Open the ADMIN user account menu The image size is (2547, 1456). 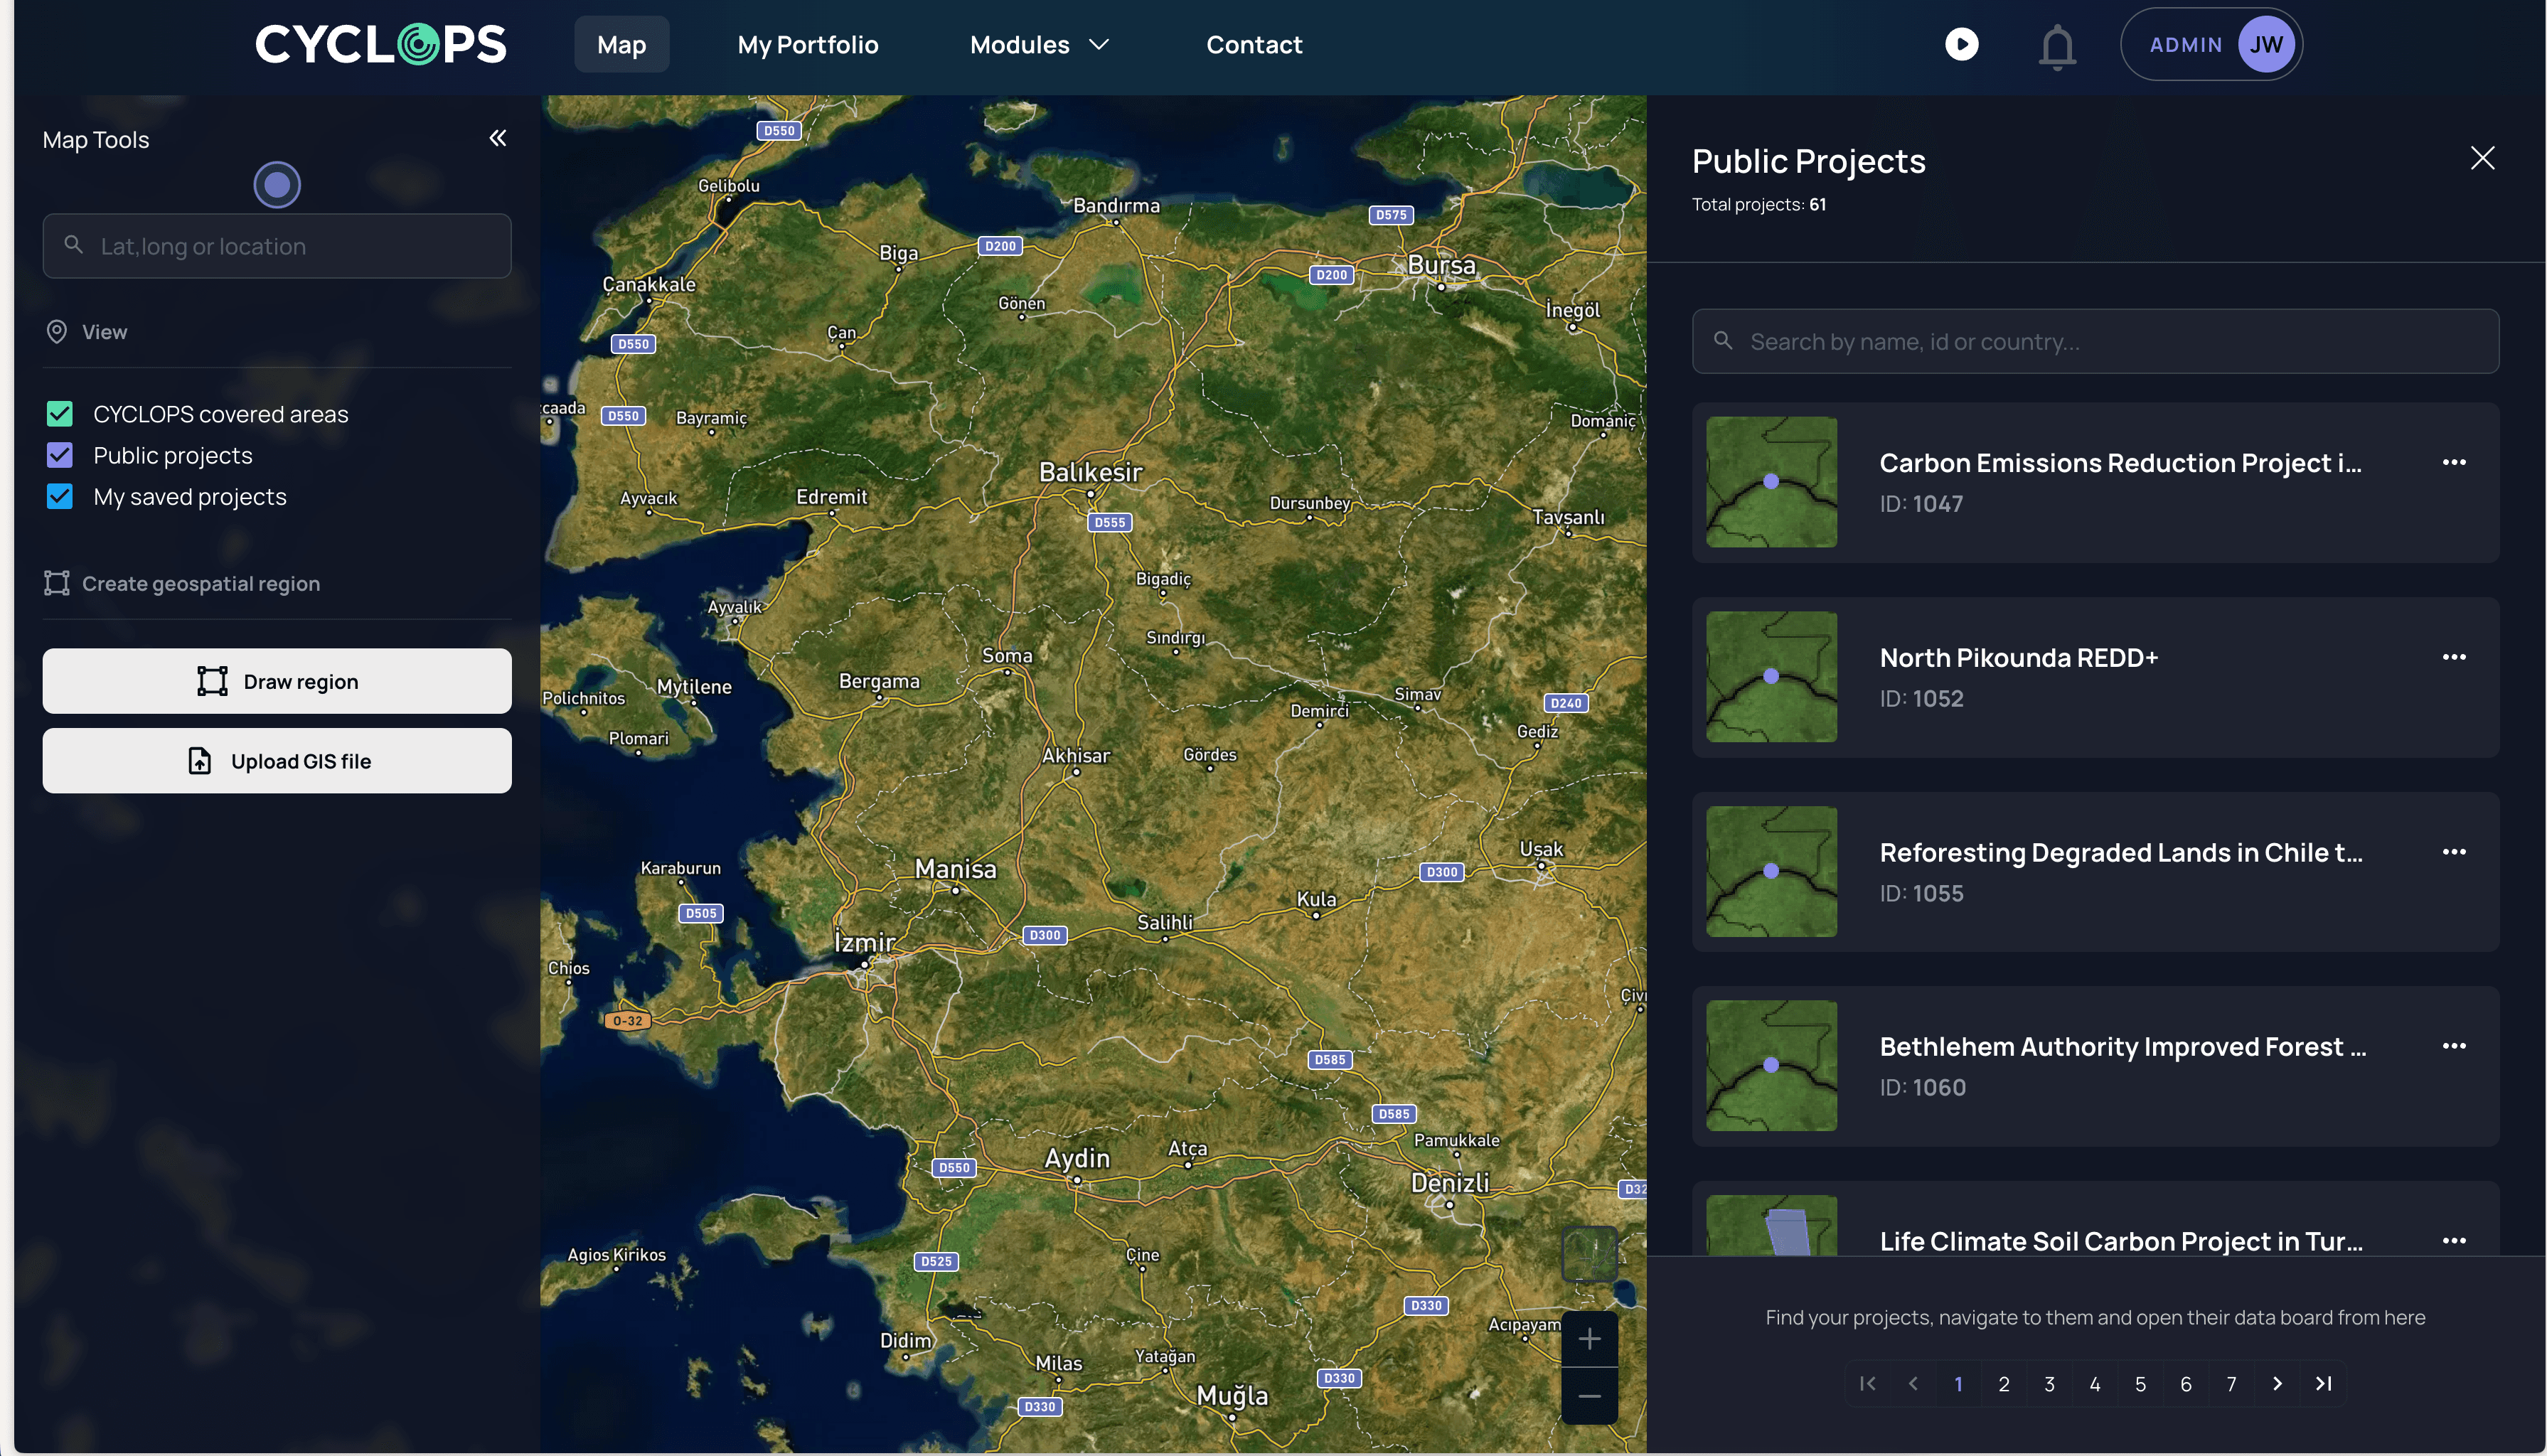coord(2211,45)
